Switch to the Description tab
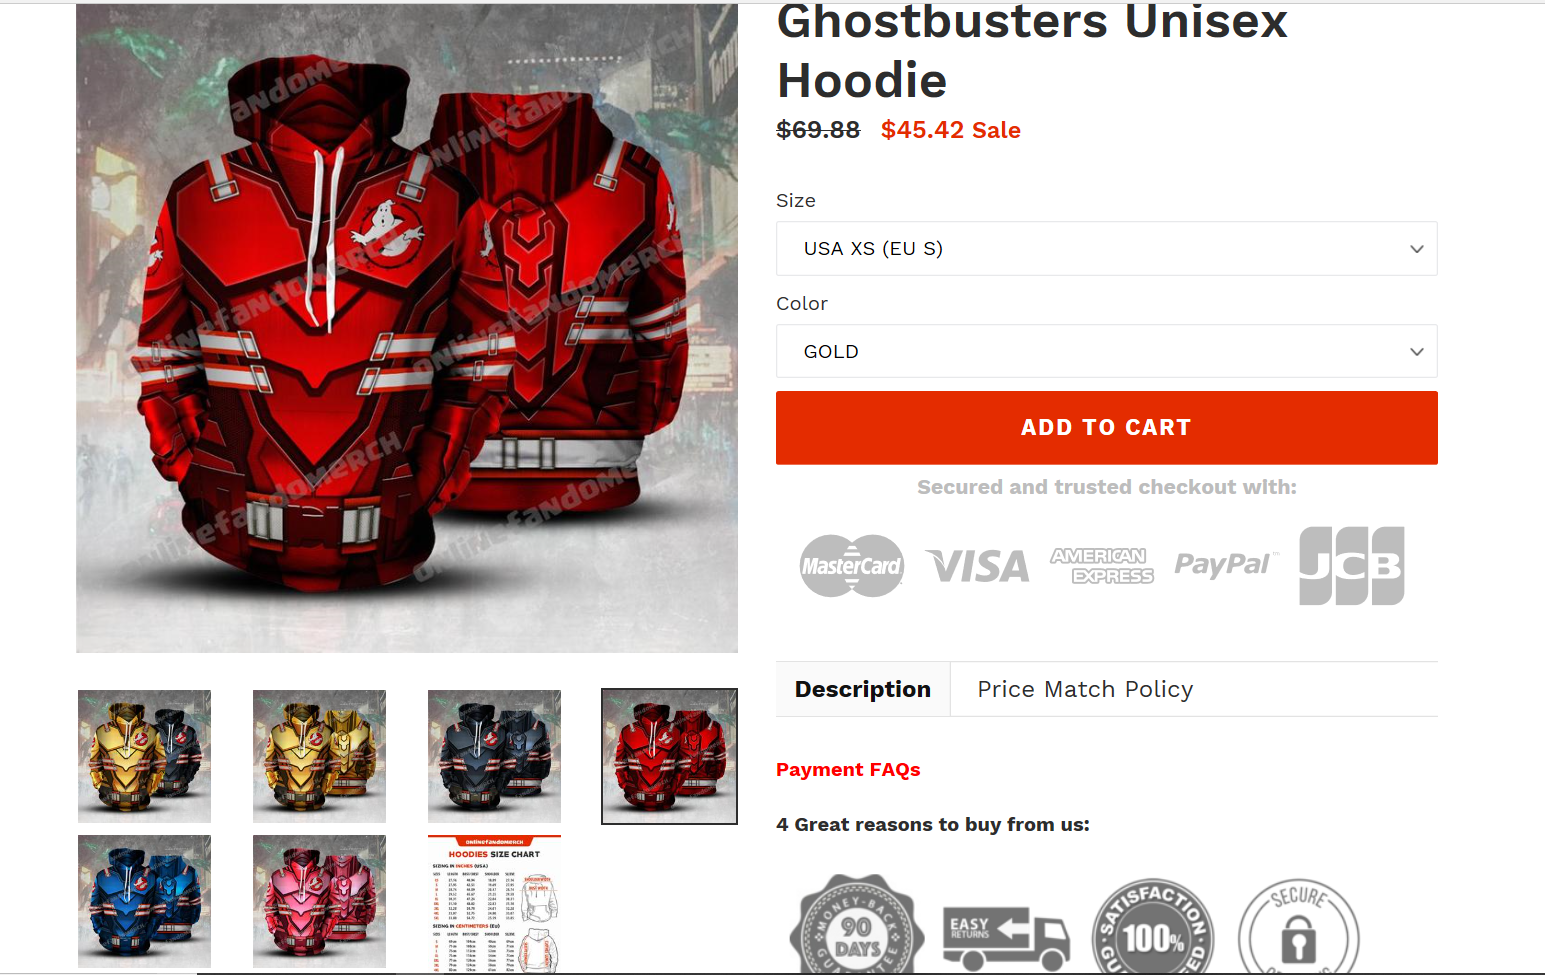This screenshot has height=975, width=1545. coord(863,689)
